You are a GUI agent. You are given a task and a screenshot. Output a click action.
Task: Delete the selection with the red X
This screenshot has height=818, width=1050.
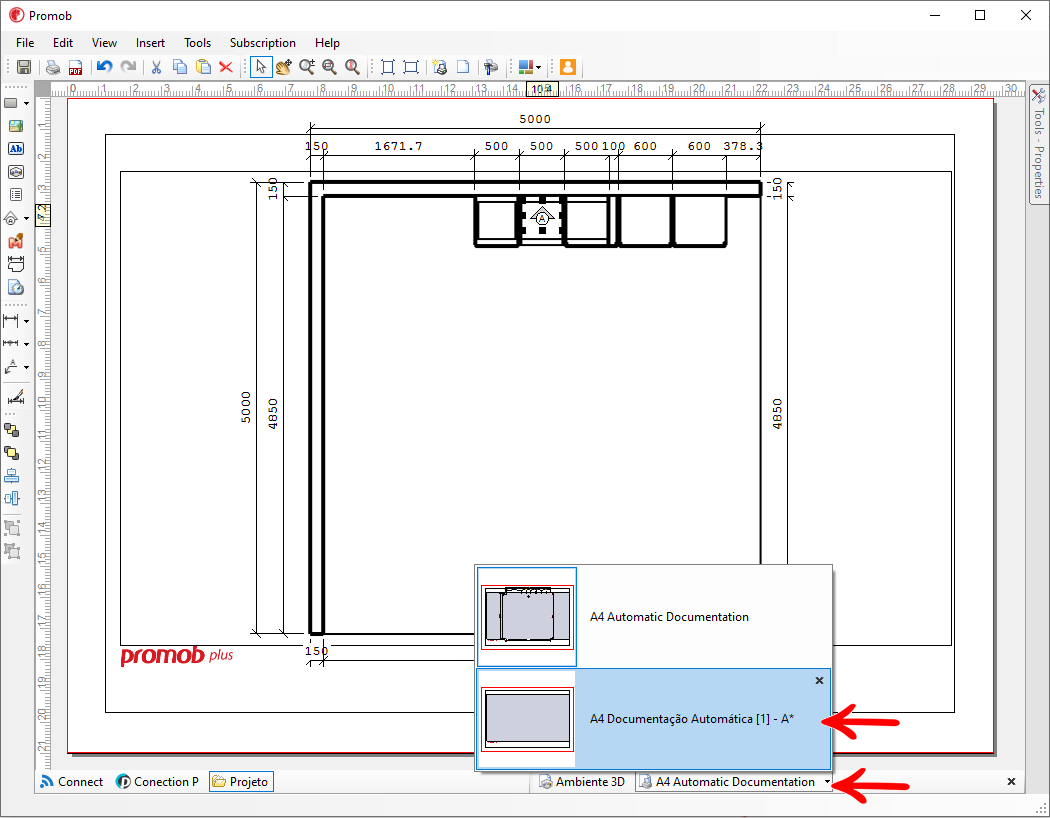click(226, 67)
